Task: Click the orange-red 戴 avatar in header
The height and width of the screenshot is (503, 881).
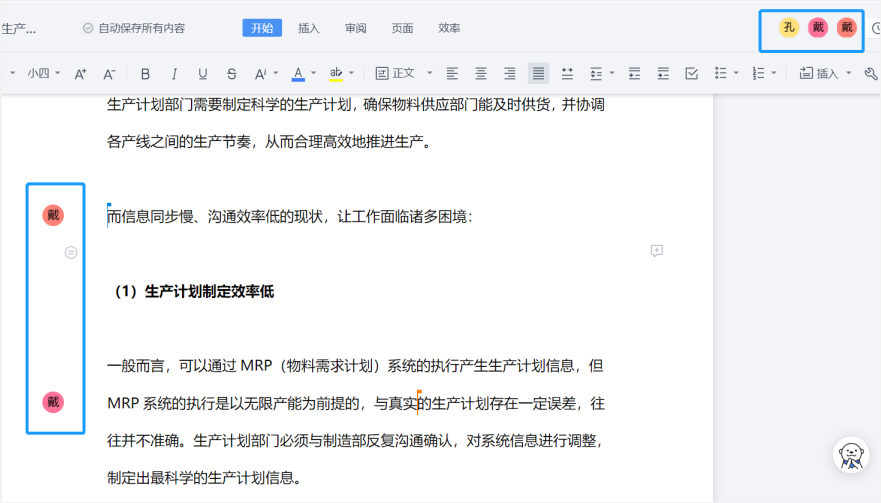Action: pos(847,28)
